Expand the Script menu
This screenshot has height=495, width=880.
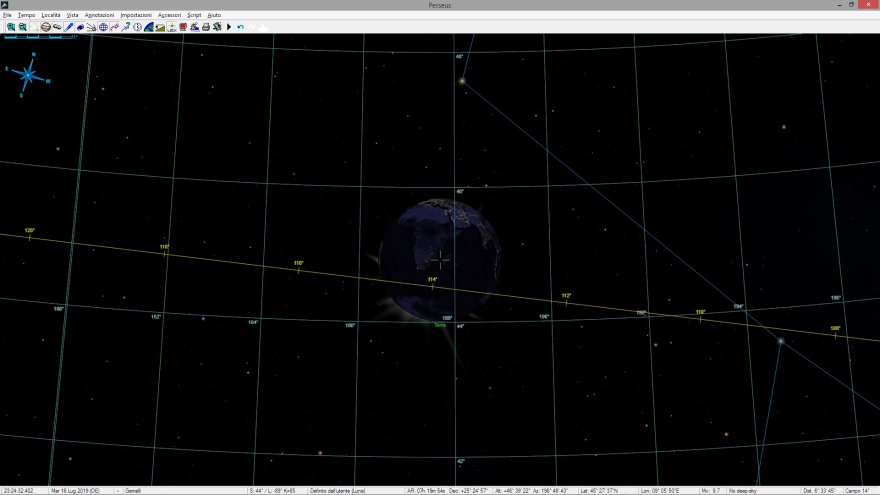(194, 16)
